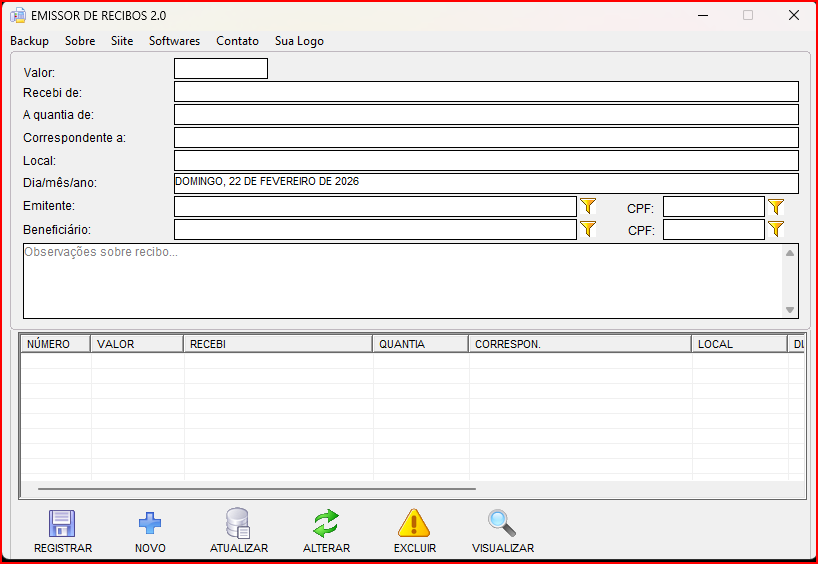Open the Contato menu
Image resolution: width=818 pixels, height=564 pixels.
click(x=237, y=41)
